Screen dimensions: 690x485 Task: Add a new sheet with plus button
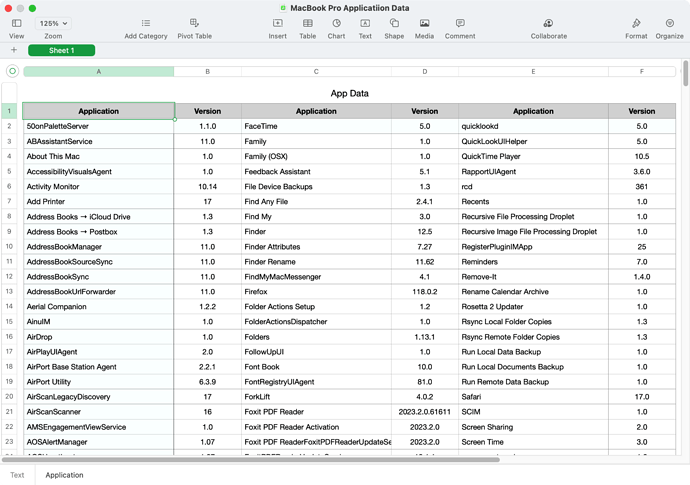[x=13, y=50]
